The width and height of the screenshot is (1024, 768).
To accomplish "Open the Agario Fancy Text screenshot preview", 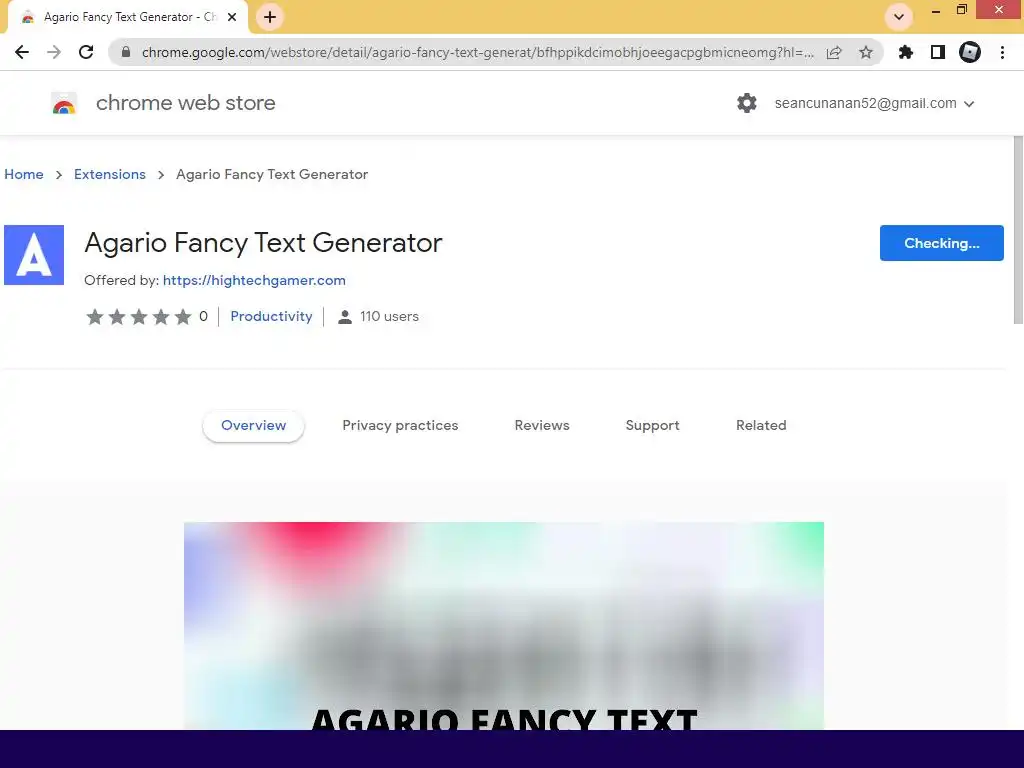I will [x=504, y=626].
